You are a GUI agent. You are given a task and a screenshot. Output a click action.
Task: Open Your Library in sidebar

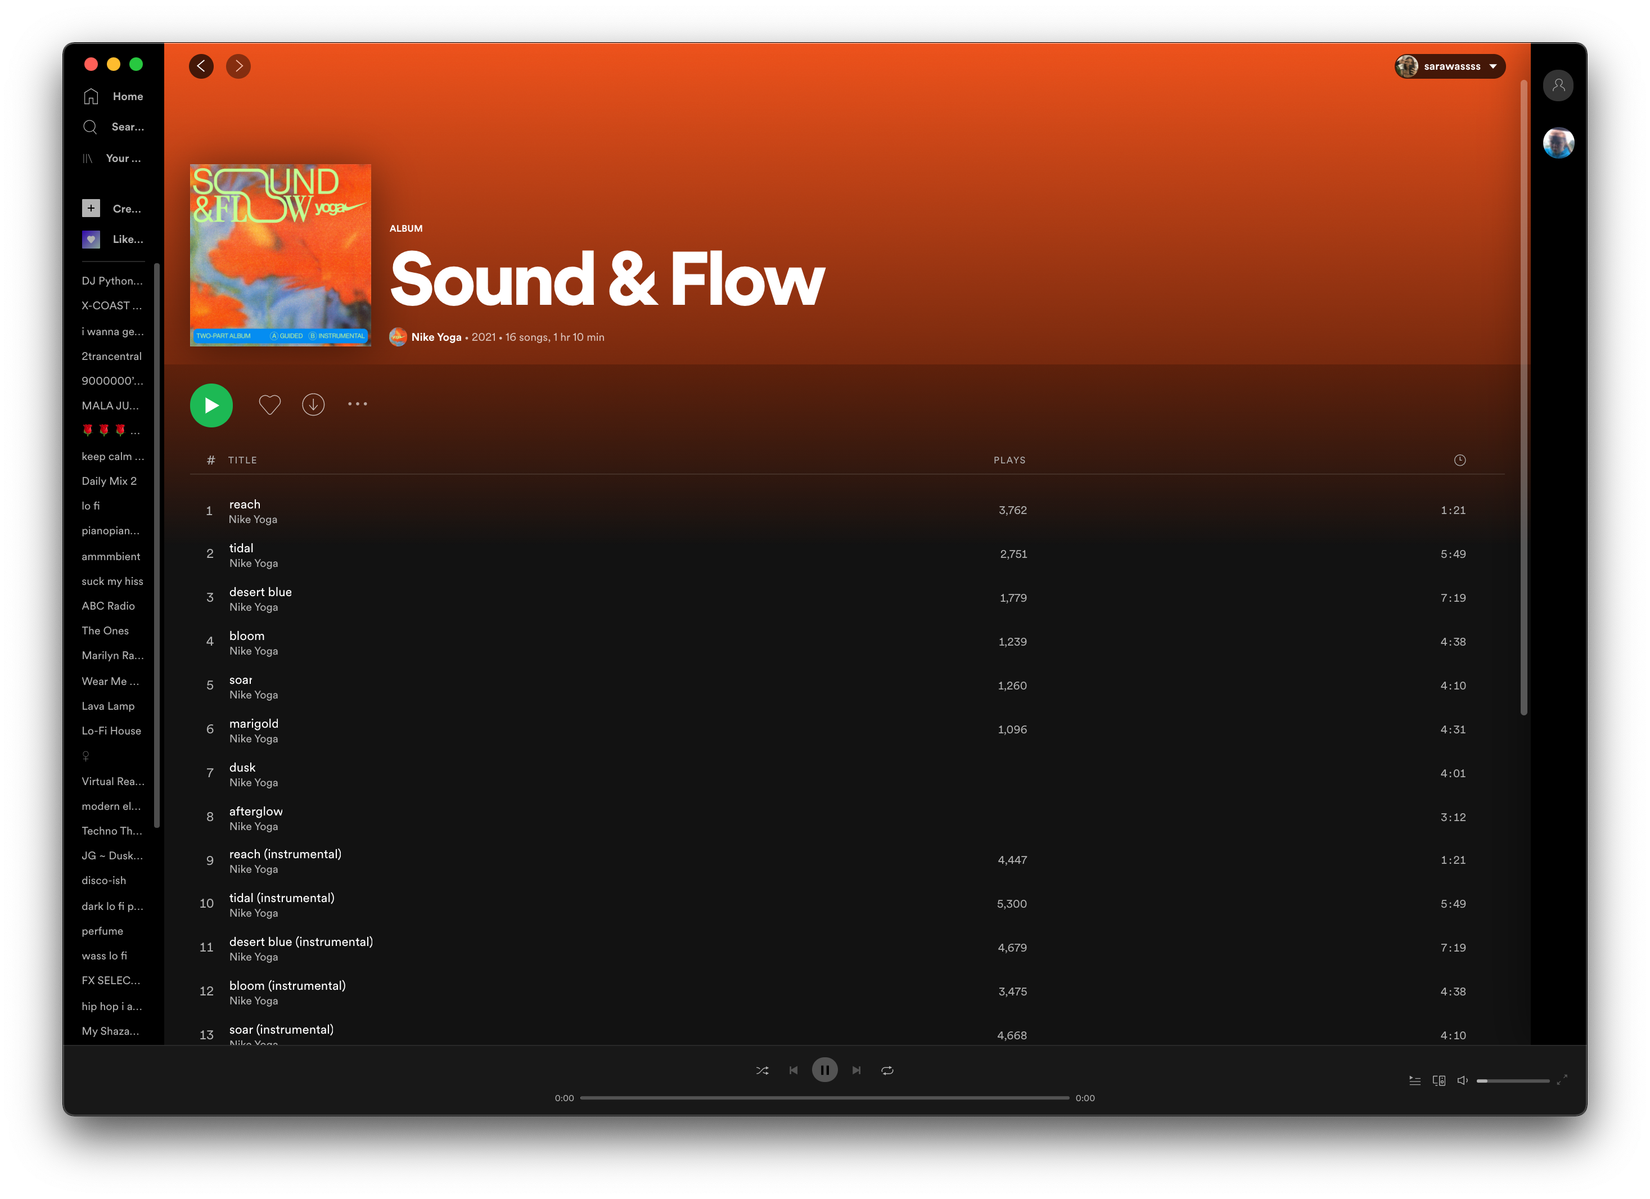click(112, 158)
